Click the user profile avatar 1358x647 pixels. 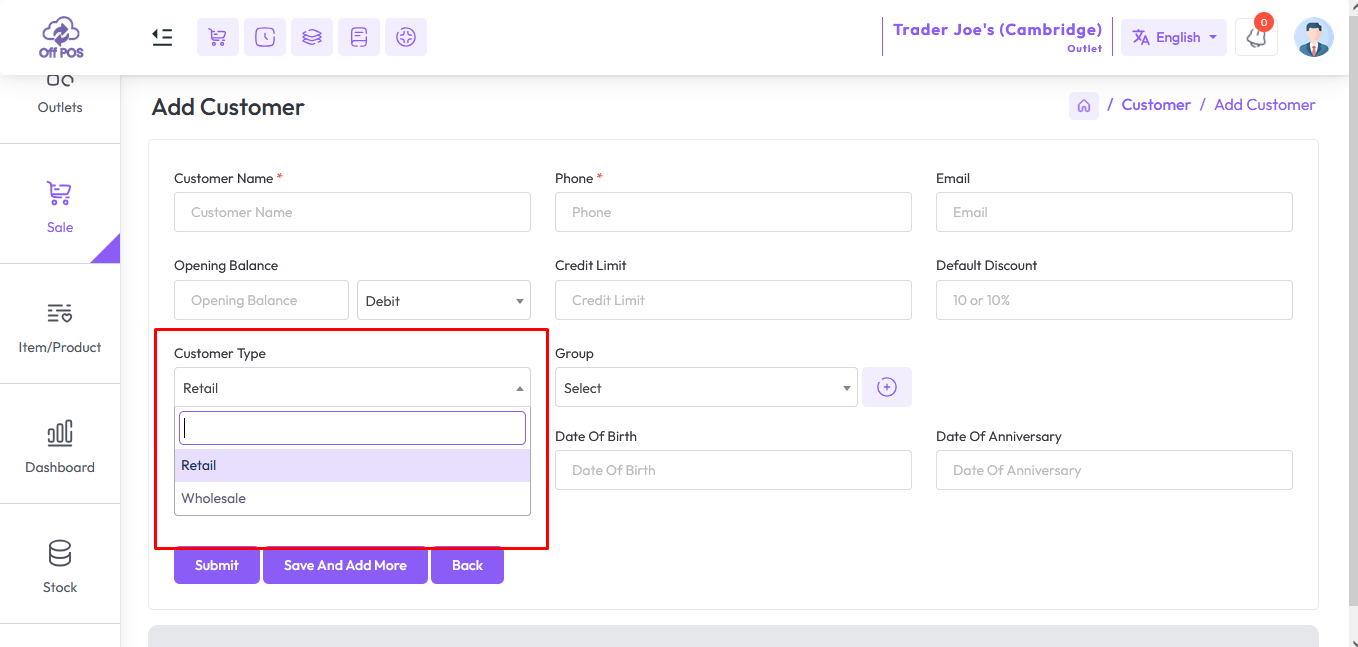(x=1313, y=38)
